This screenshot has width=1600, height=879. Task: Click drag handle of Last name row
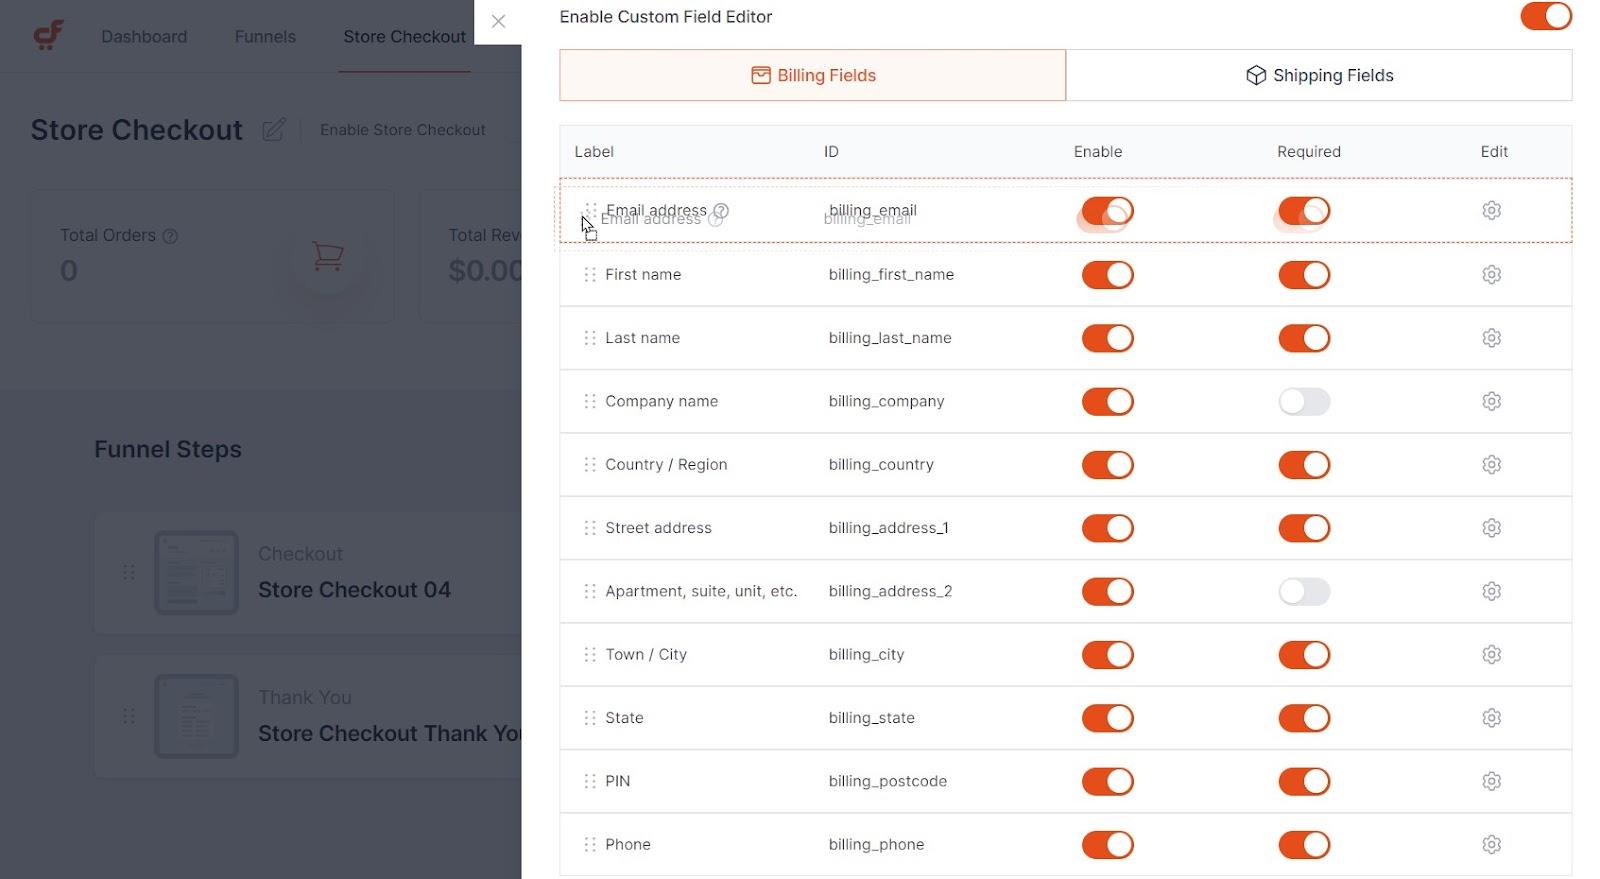pyautogui.click(x=589, y=338)
